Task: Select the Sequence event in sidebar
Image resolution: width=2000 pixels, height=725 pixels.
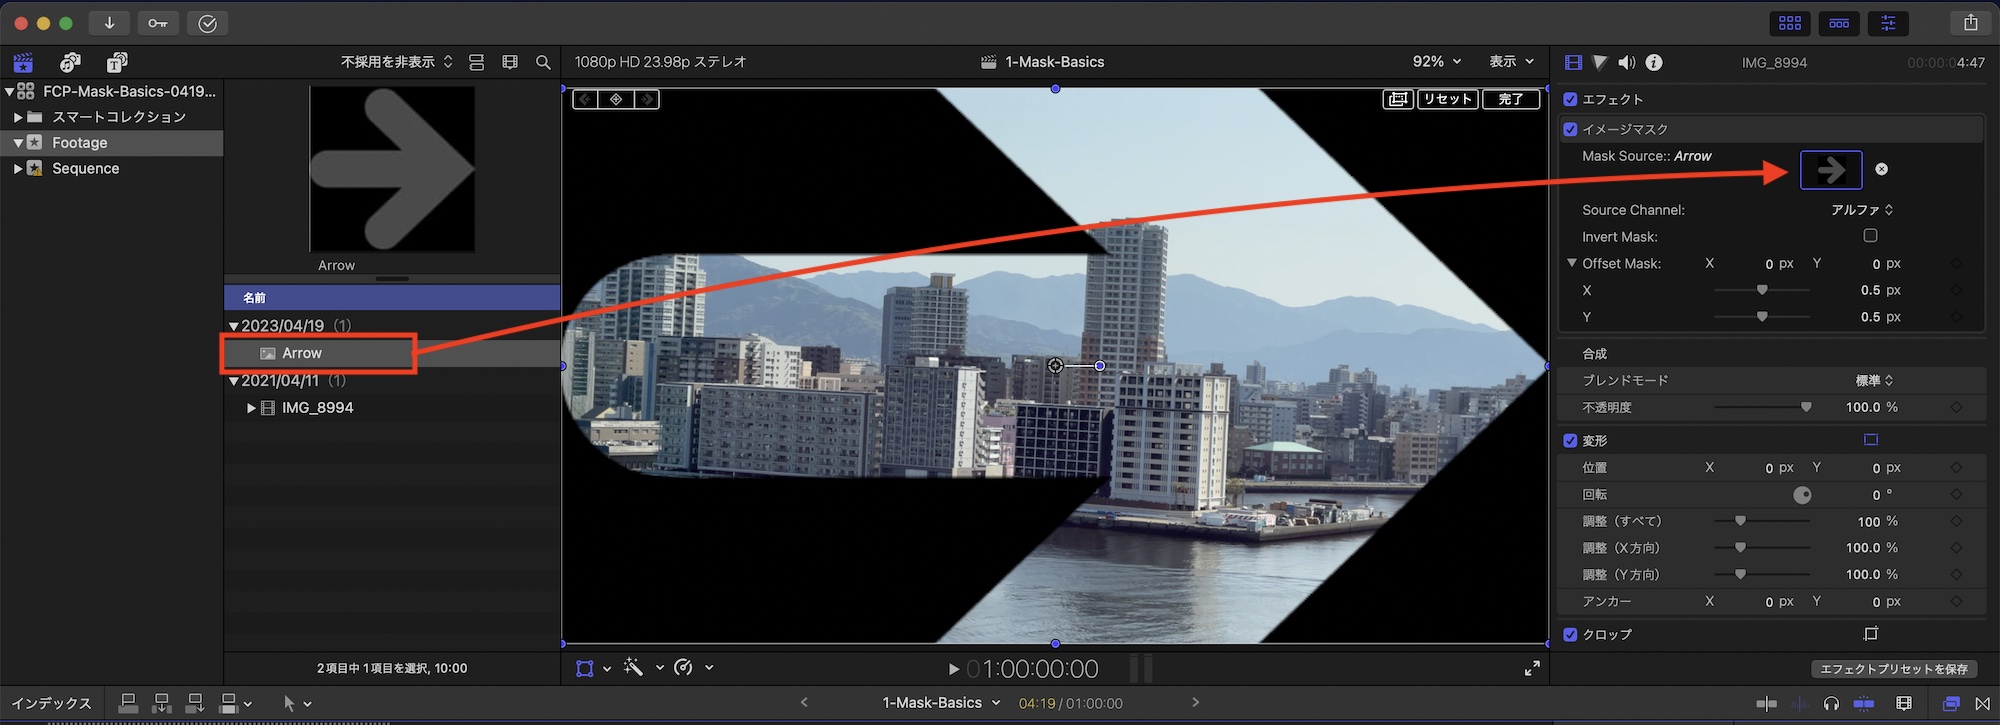Action: 85,169
